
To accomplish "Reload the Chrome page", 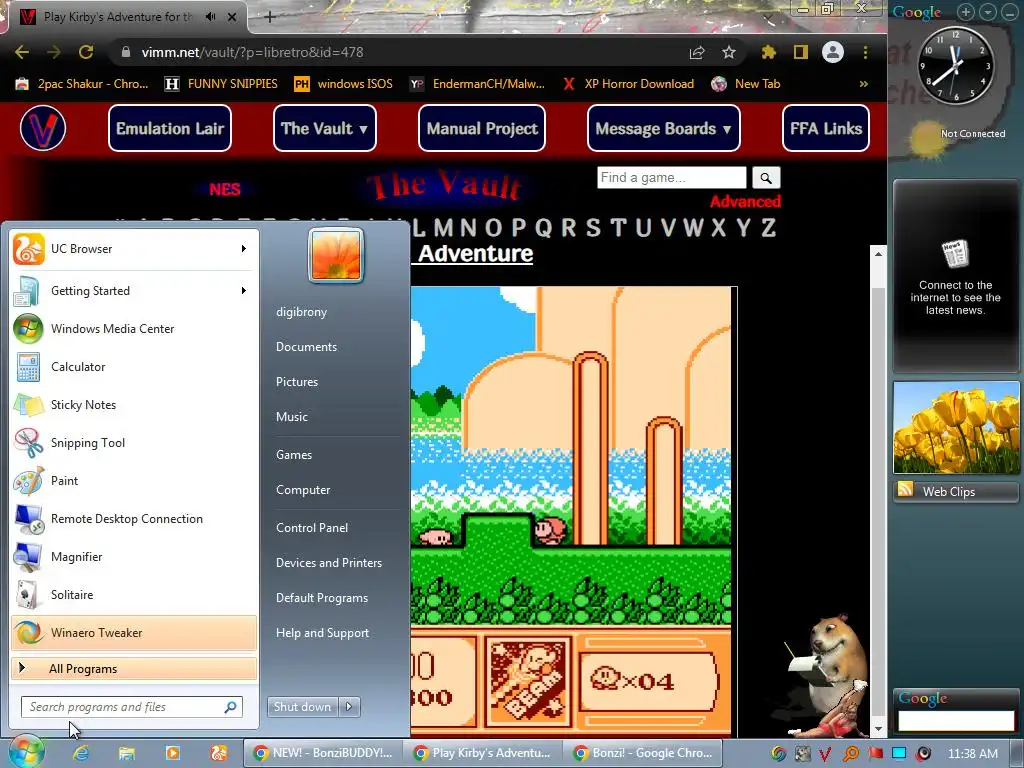I will [86, 52].
